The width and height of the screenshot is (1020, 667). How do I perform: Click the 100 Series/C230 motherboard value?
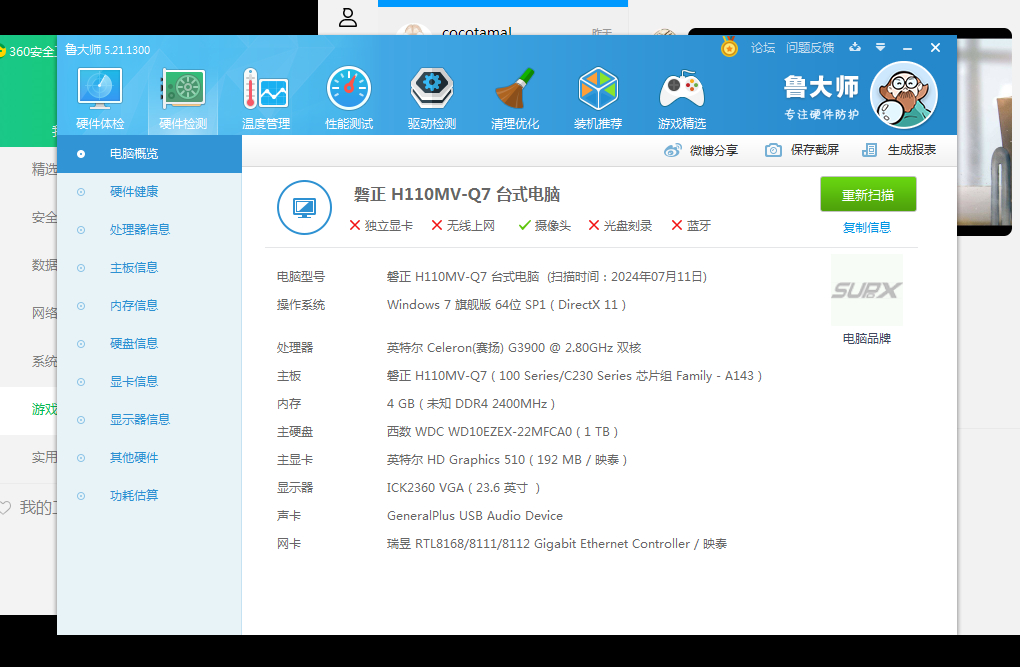point(574,375)
